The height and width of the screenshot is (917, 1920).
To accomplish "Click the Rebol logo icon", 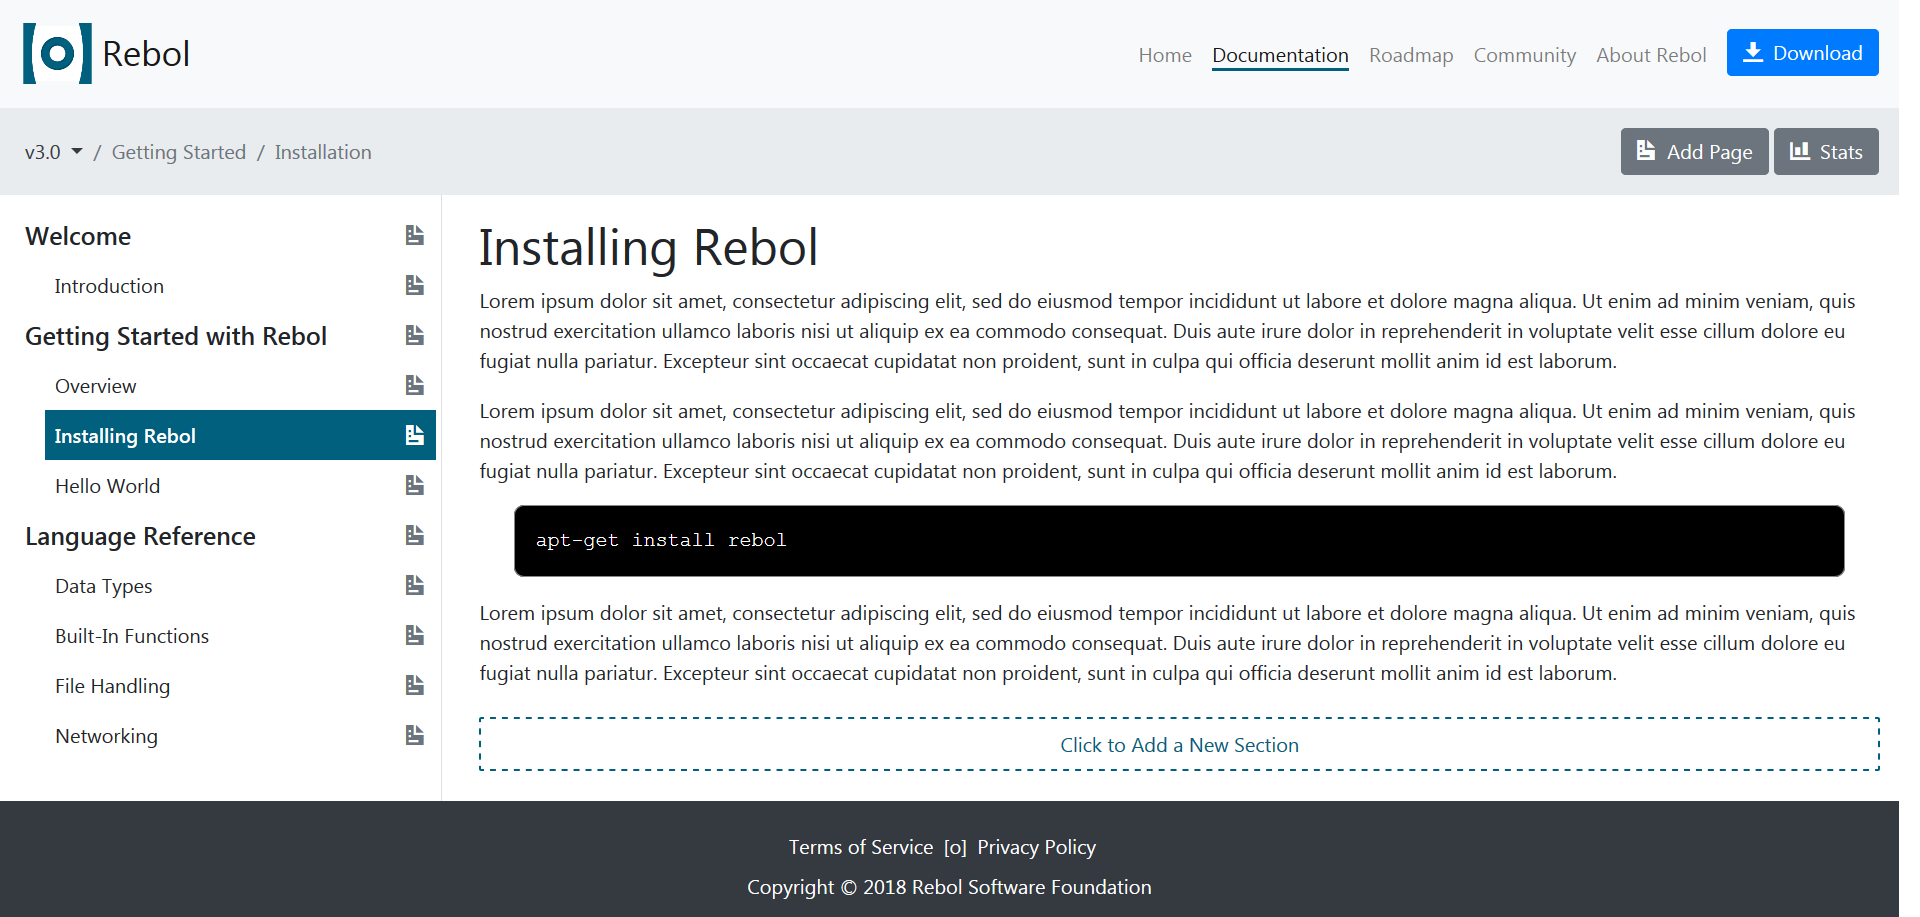I will [x=57, y=54].
